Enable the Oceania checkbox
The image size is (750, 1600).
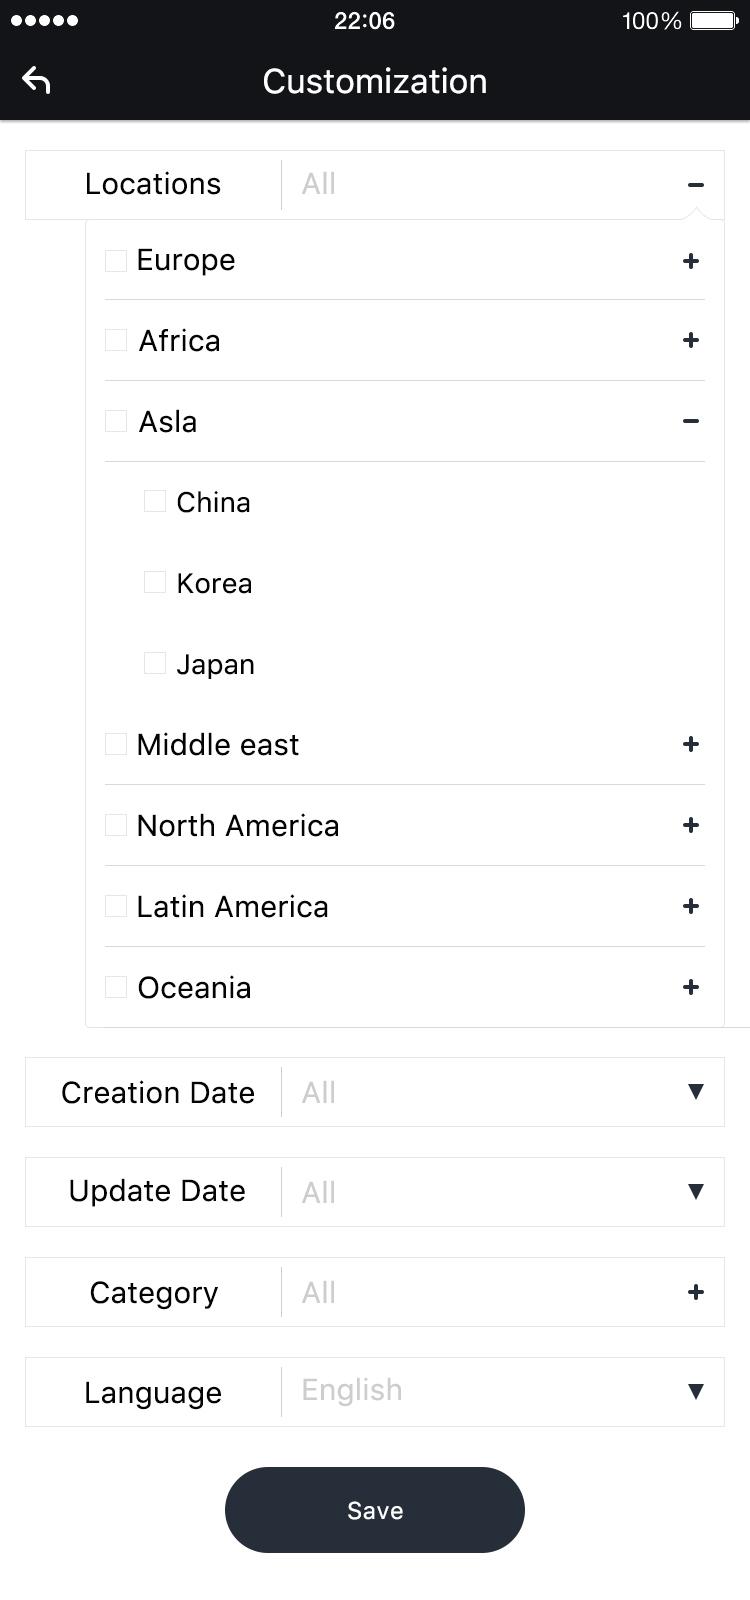click(x=115, y=985)
